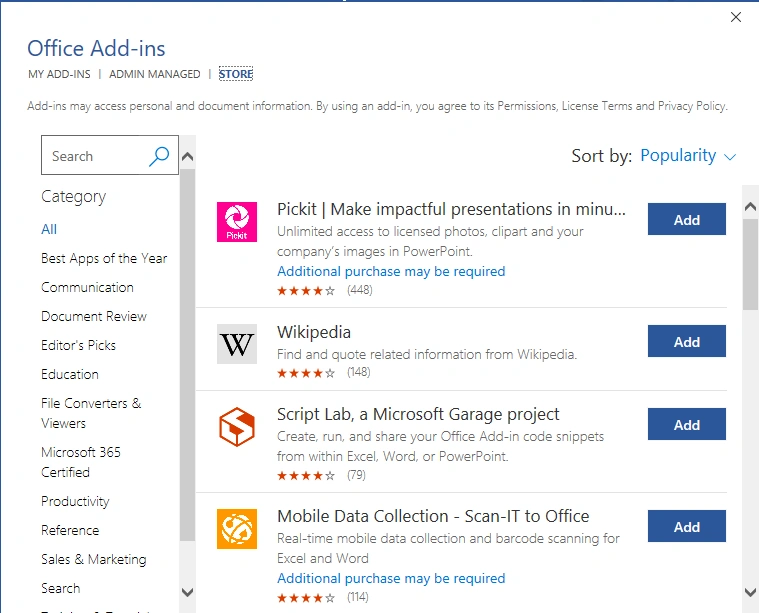The width and height of the screenshot is (759, 613).
Task: Open Script Lab Microsoft Garage project title
Action: tap(418, 414)
